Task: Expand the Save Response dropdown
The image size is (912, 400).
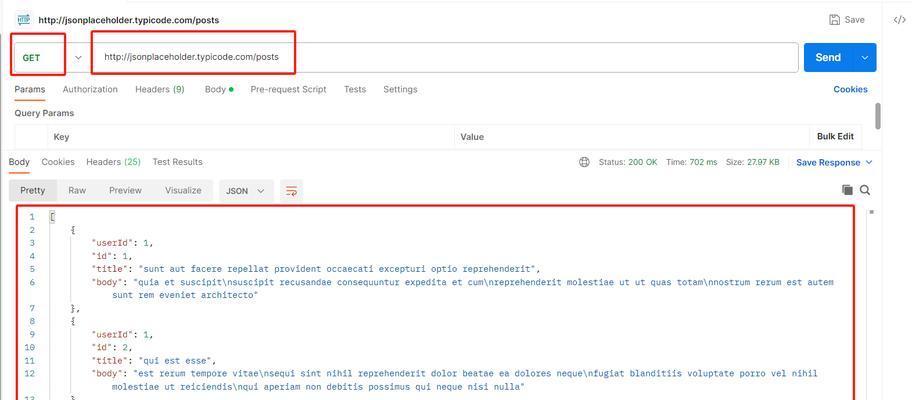Action: tap(869, 163)
